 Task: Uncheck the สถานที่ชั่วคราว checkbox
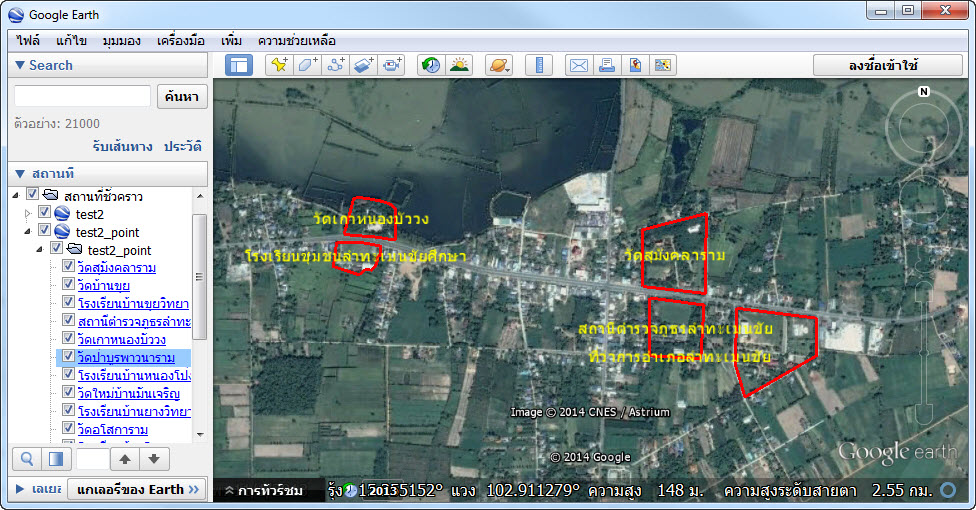point(32,194)
